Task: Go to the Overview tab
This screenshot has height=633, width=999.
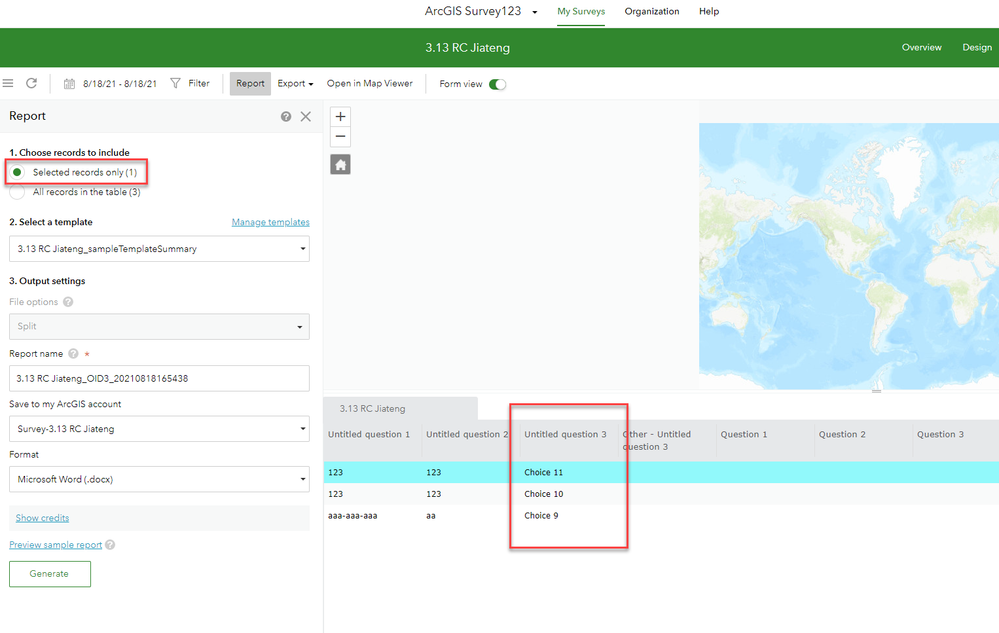Action: pos(921,47)
